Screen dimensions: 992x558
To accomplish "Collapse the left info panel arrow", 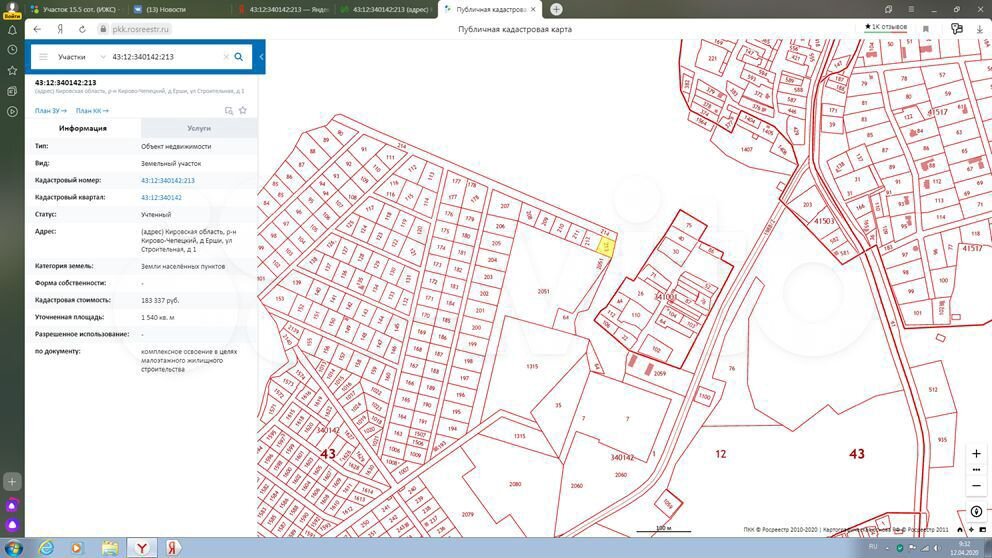I will click(x=261, y=57).
